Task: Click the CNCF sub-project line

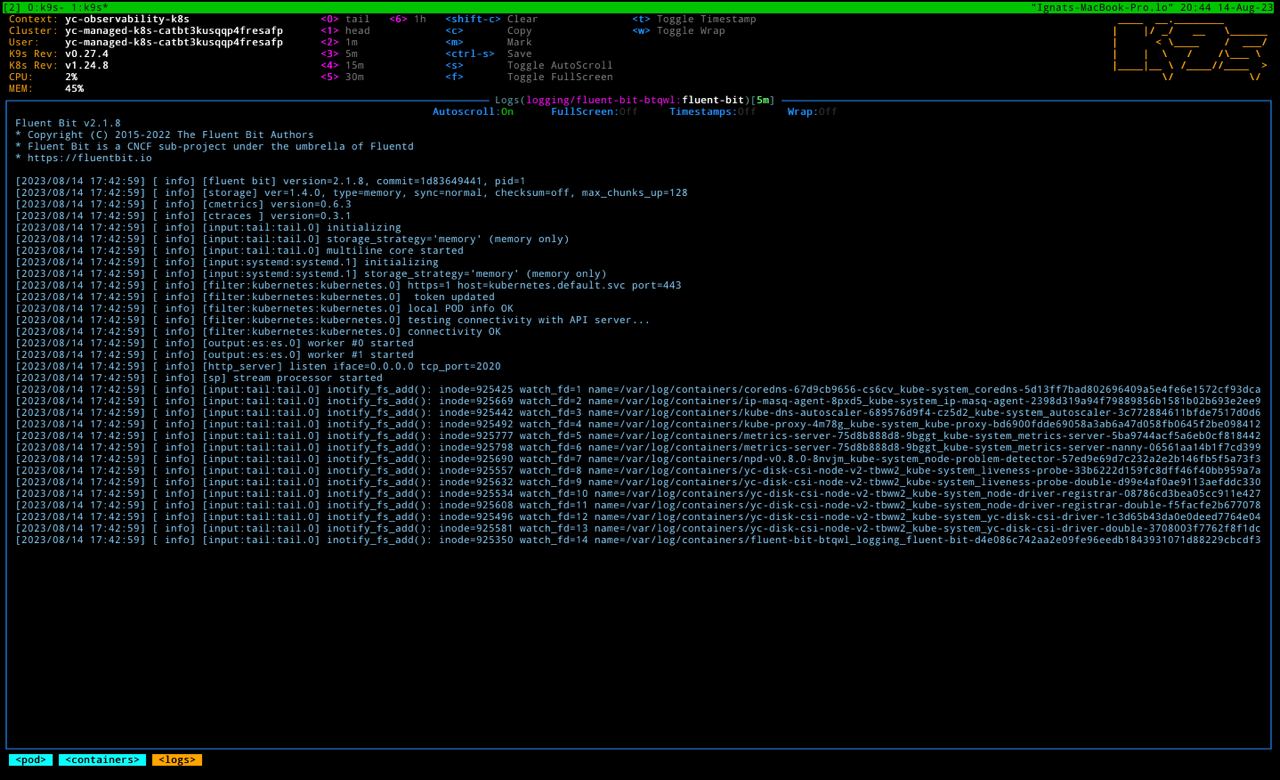Action: [x=214, y=146]
